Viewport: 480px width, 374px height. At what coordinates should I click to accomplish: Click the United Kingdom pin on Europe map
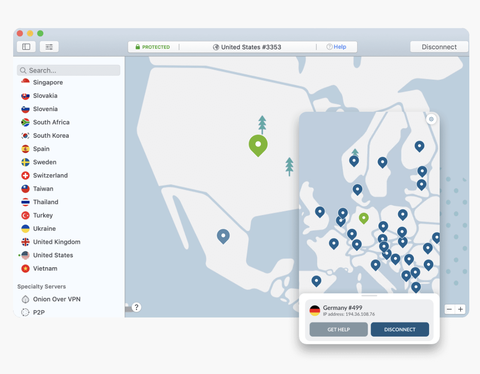320,212
